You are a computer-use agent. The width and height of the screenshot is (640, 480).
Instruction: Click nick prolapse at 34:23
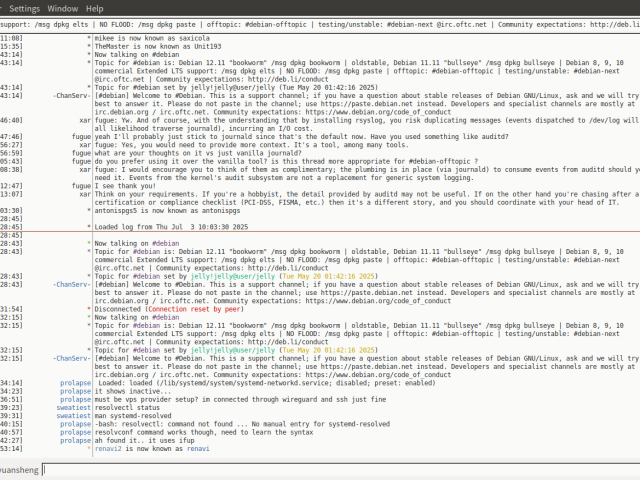click(x=76, y=391)
